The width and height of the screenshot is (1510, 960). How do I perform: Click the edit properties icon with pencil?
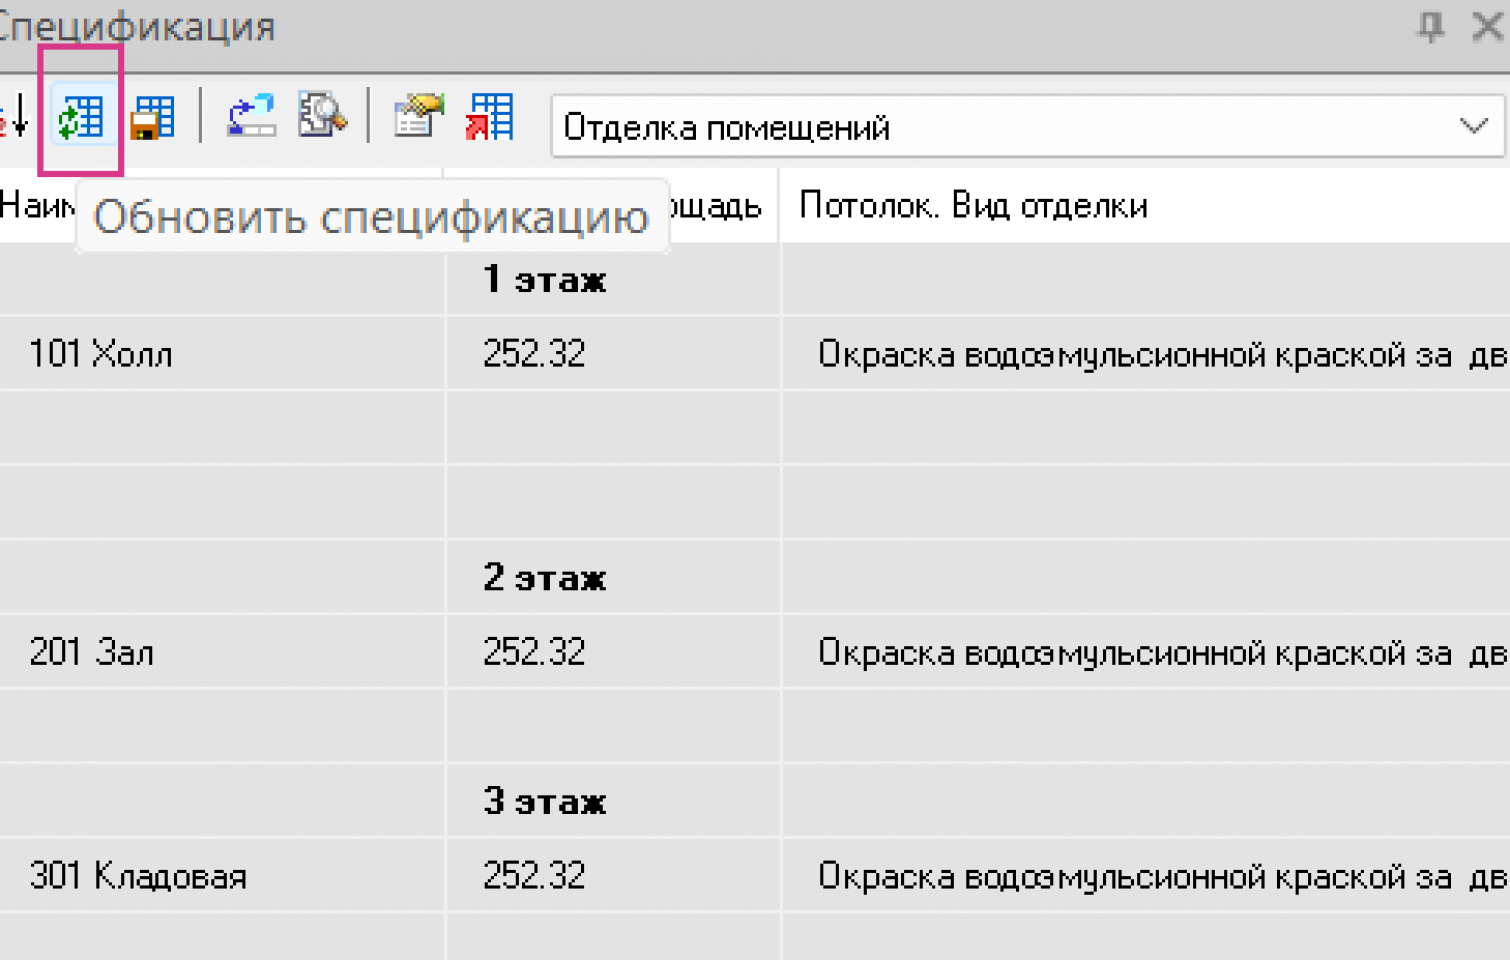[x=417, y=116]
